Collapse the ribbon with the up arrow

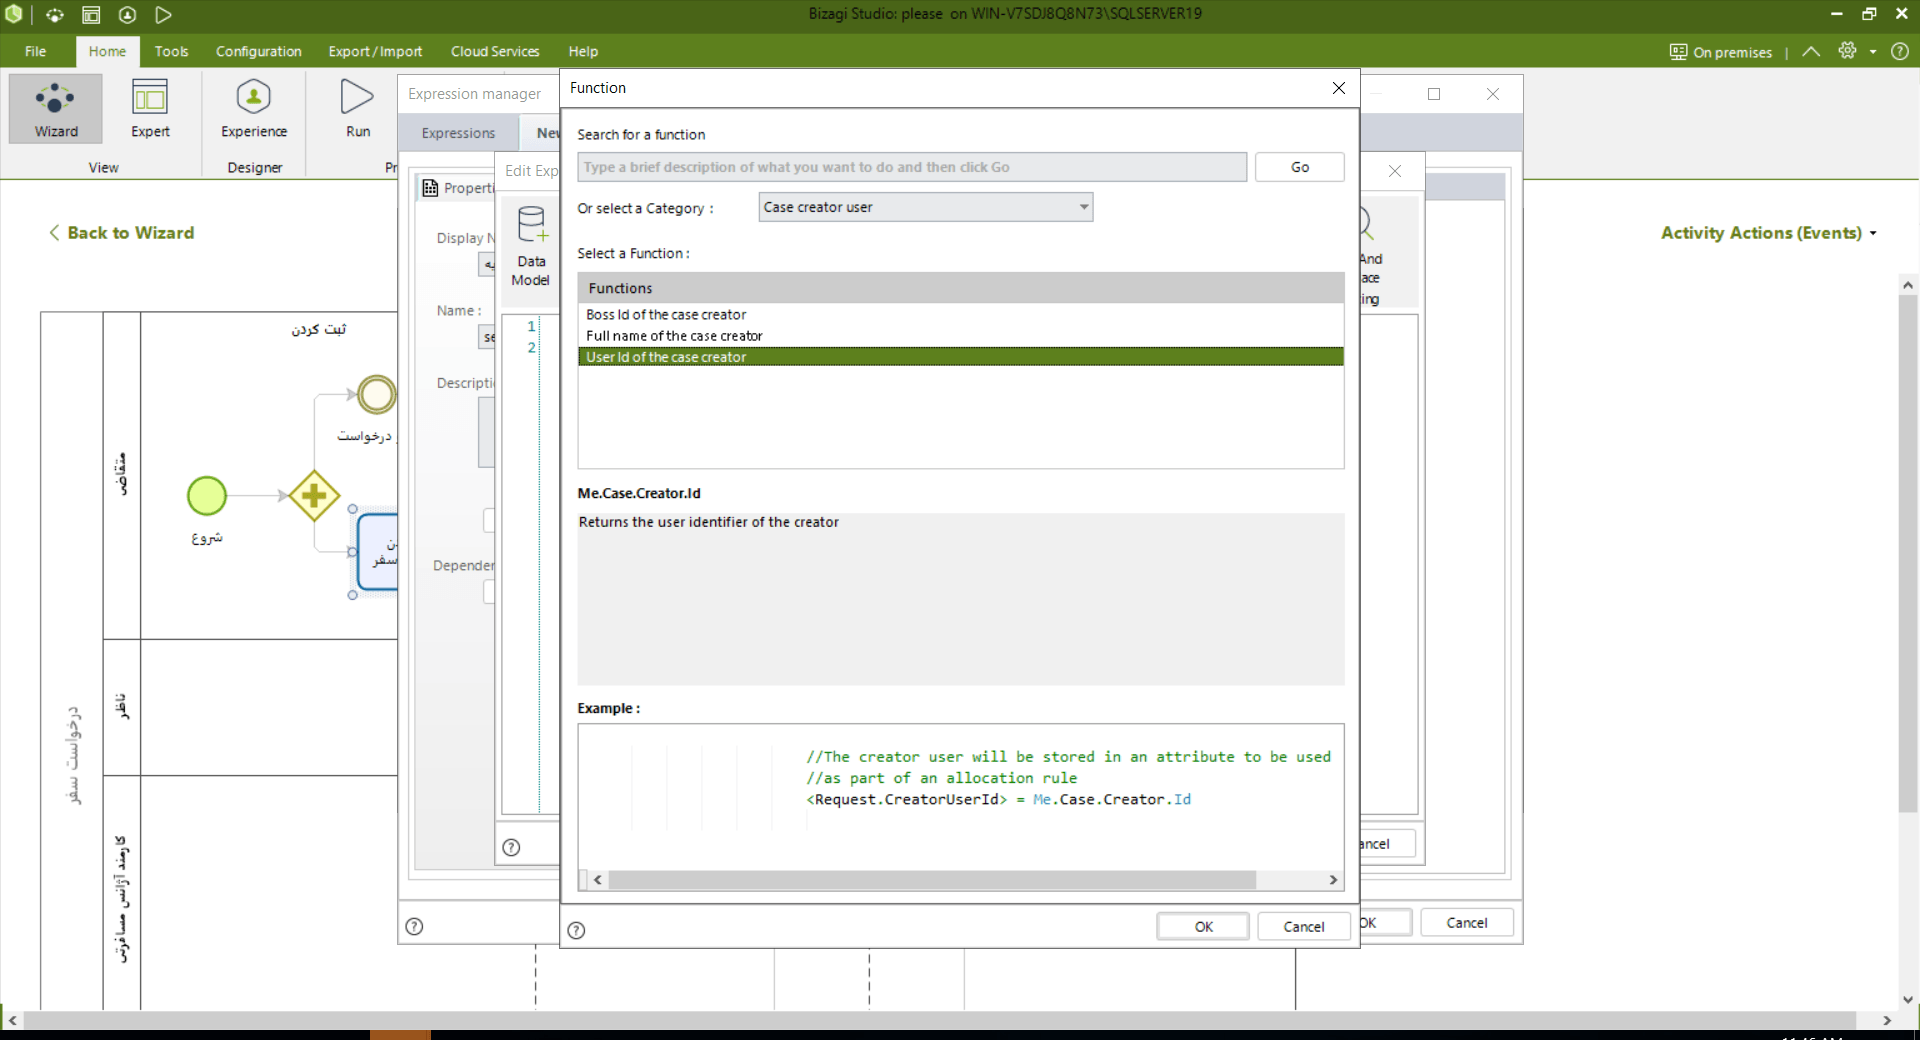tap(1811, 51)
